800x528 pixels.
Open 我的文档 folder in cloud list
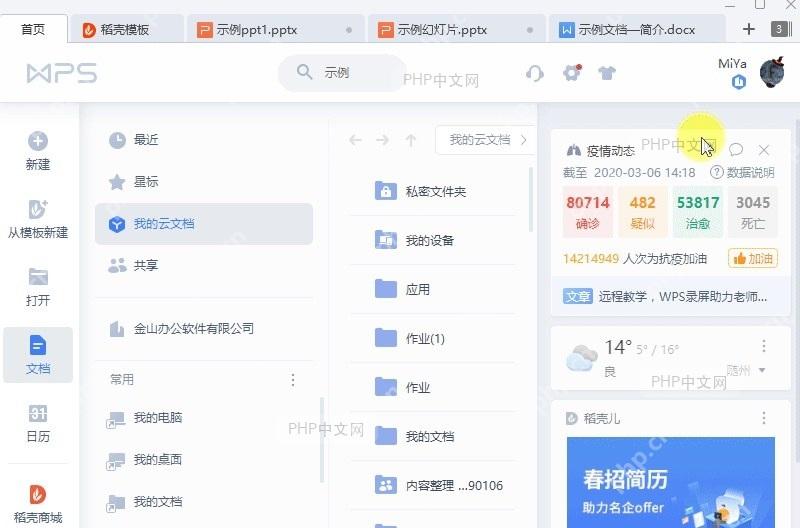pyautogui.click(x=432, y=436)
